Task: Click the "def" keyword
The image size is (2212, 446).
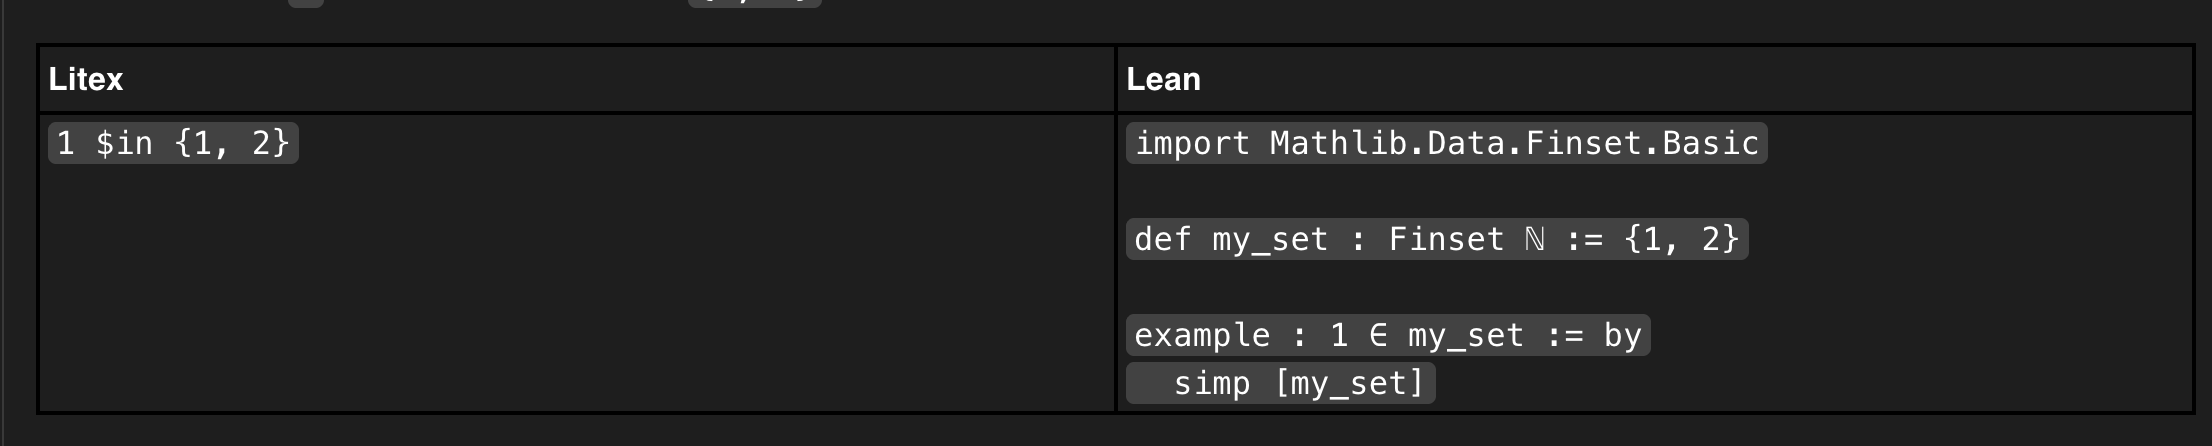Action: point(1163,239)
